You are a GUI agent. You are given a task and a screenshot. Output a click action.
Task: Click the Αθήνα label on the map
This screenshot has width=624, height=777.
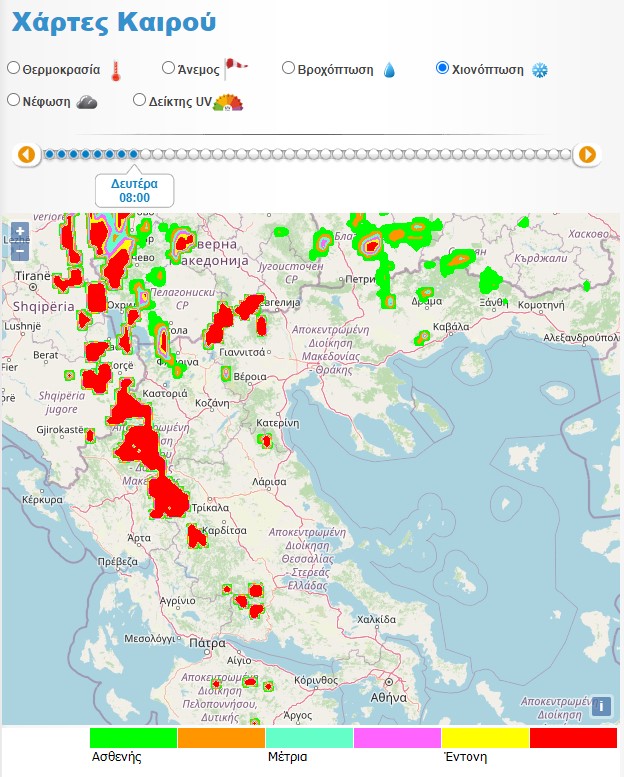(389, 697)
